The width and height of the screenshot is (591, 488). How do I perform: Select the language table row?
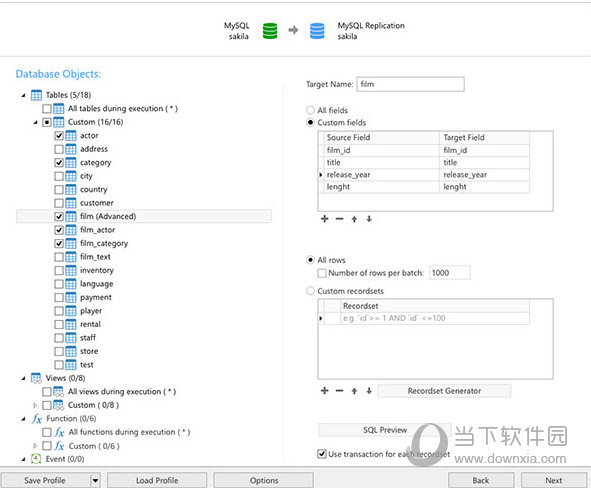pos(144,284)
